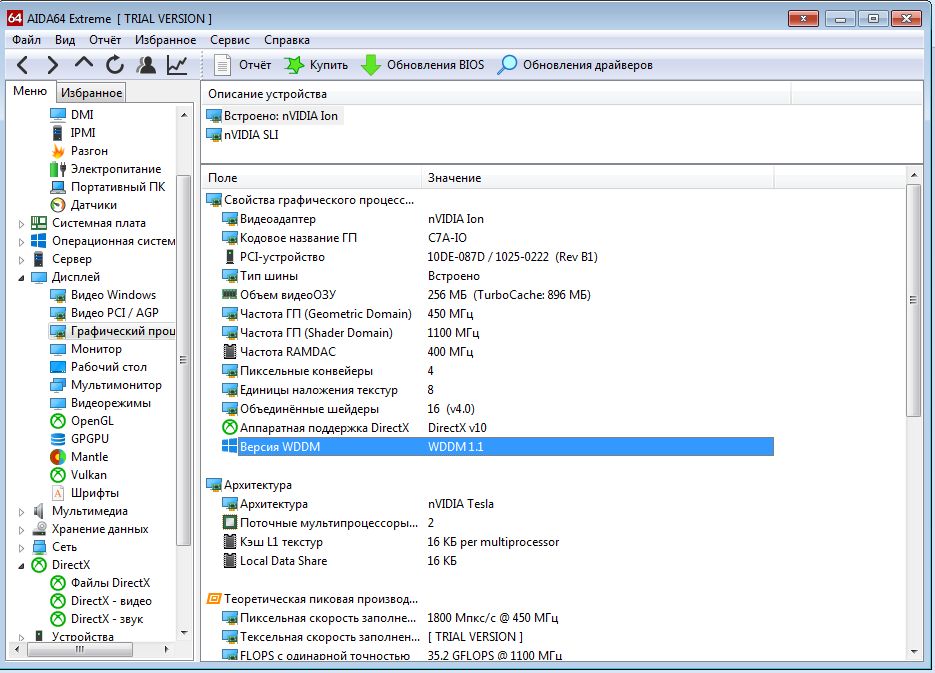Viewport: 935px width, 673px height.
Task: Expand the Сеть tree node
Action: 21,548
